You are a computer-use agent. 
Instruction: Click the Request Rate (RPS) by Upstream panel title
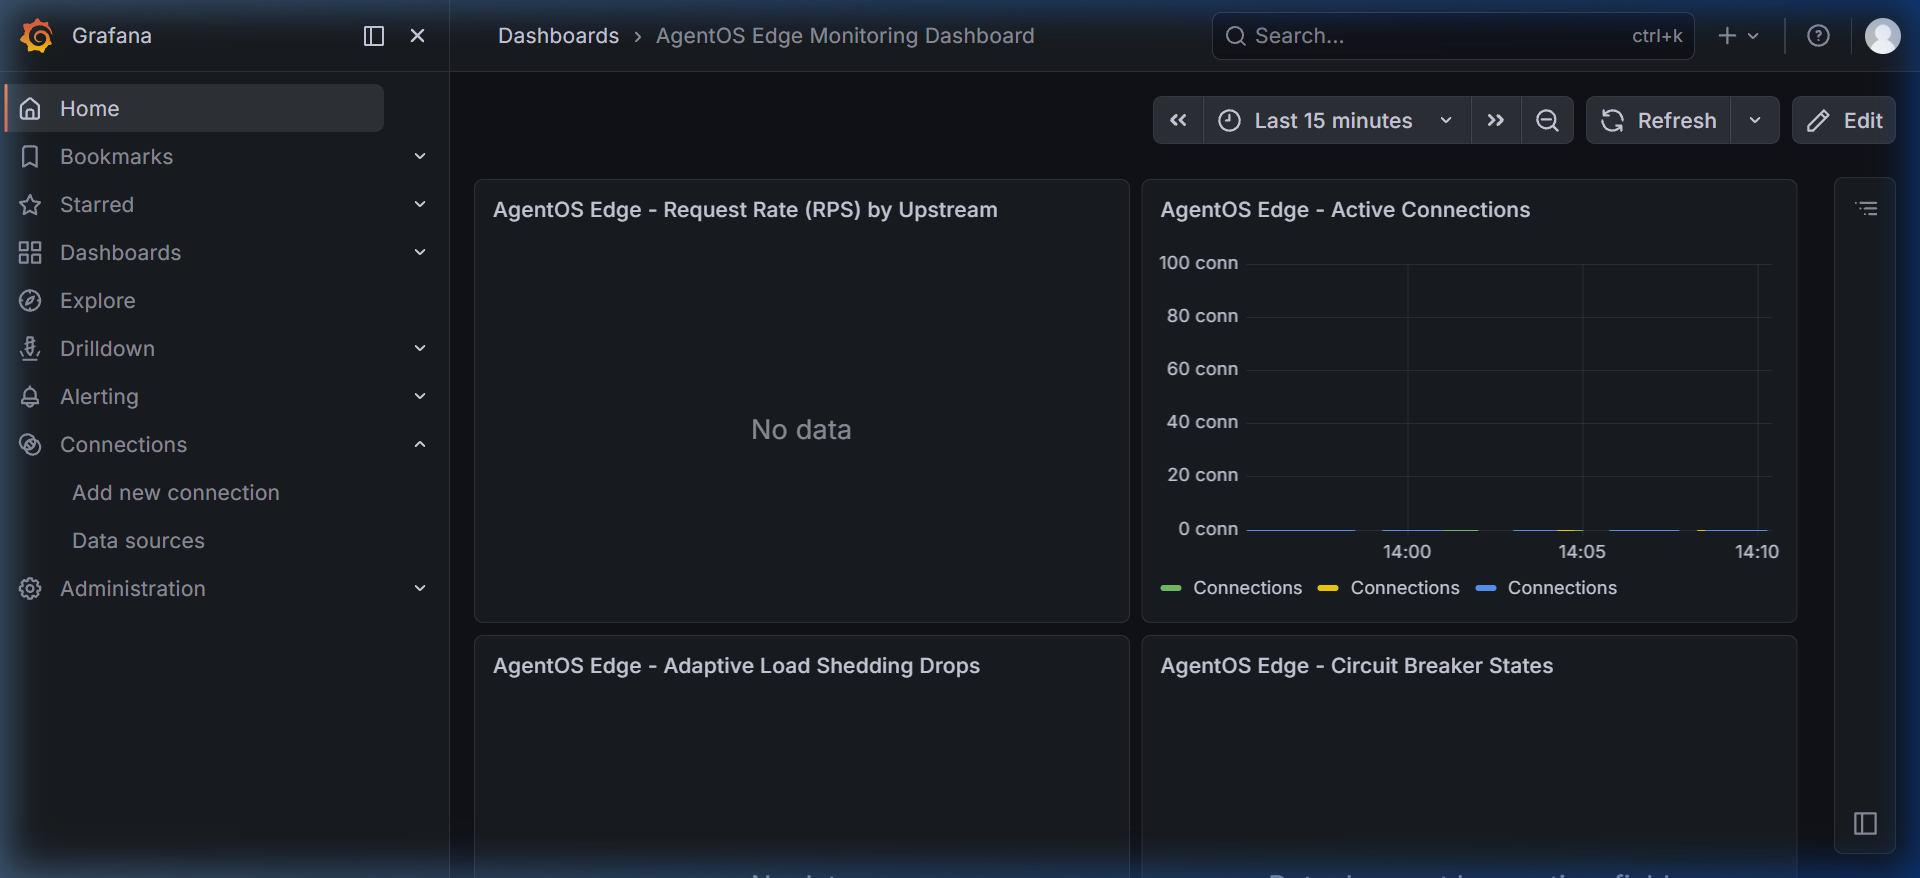tap(745, 210)
